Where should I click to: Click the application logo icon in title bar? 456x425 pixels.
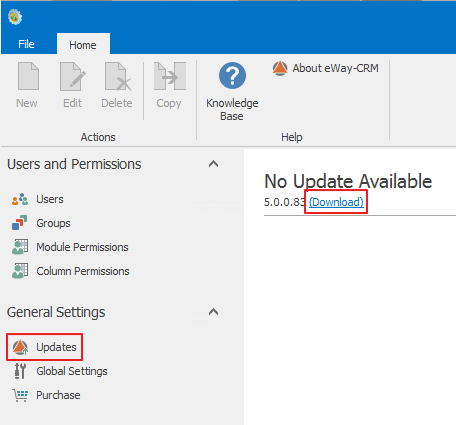[15, 17]
